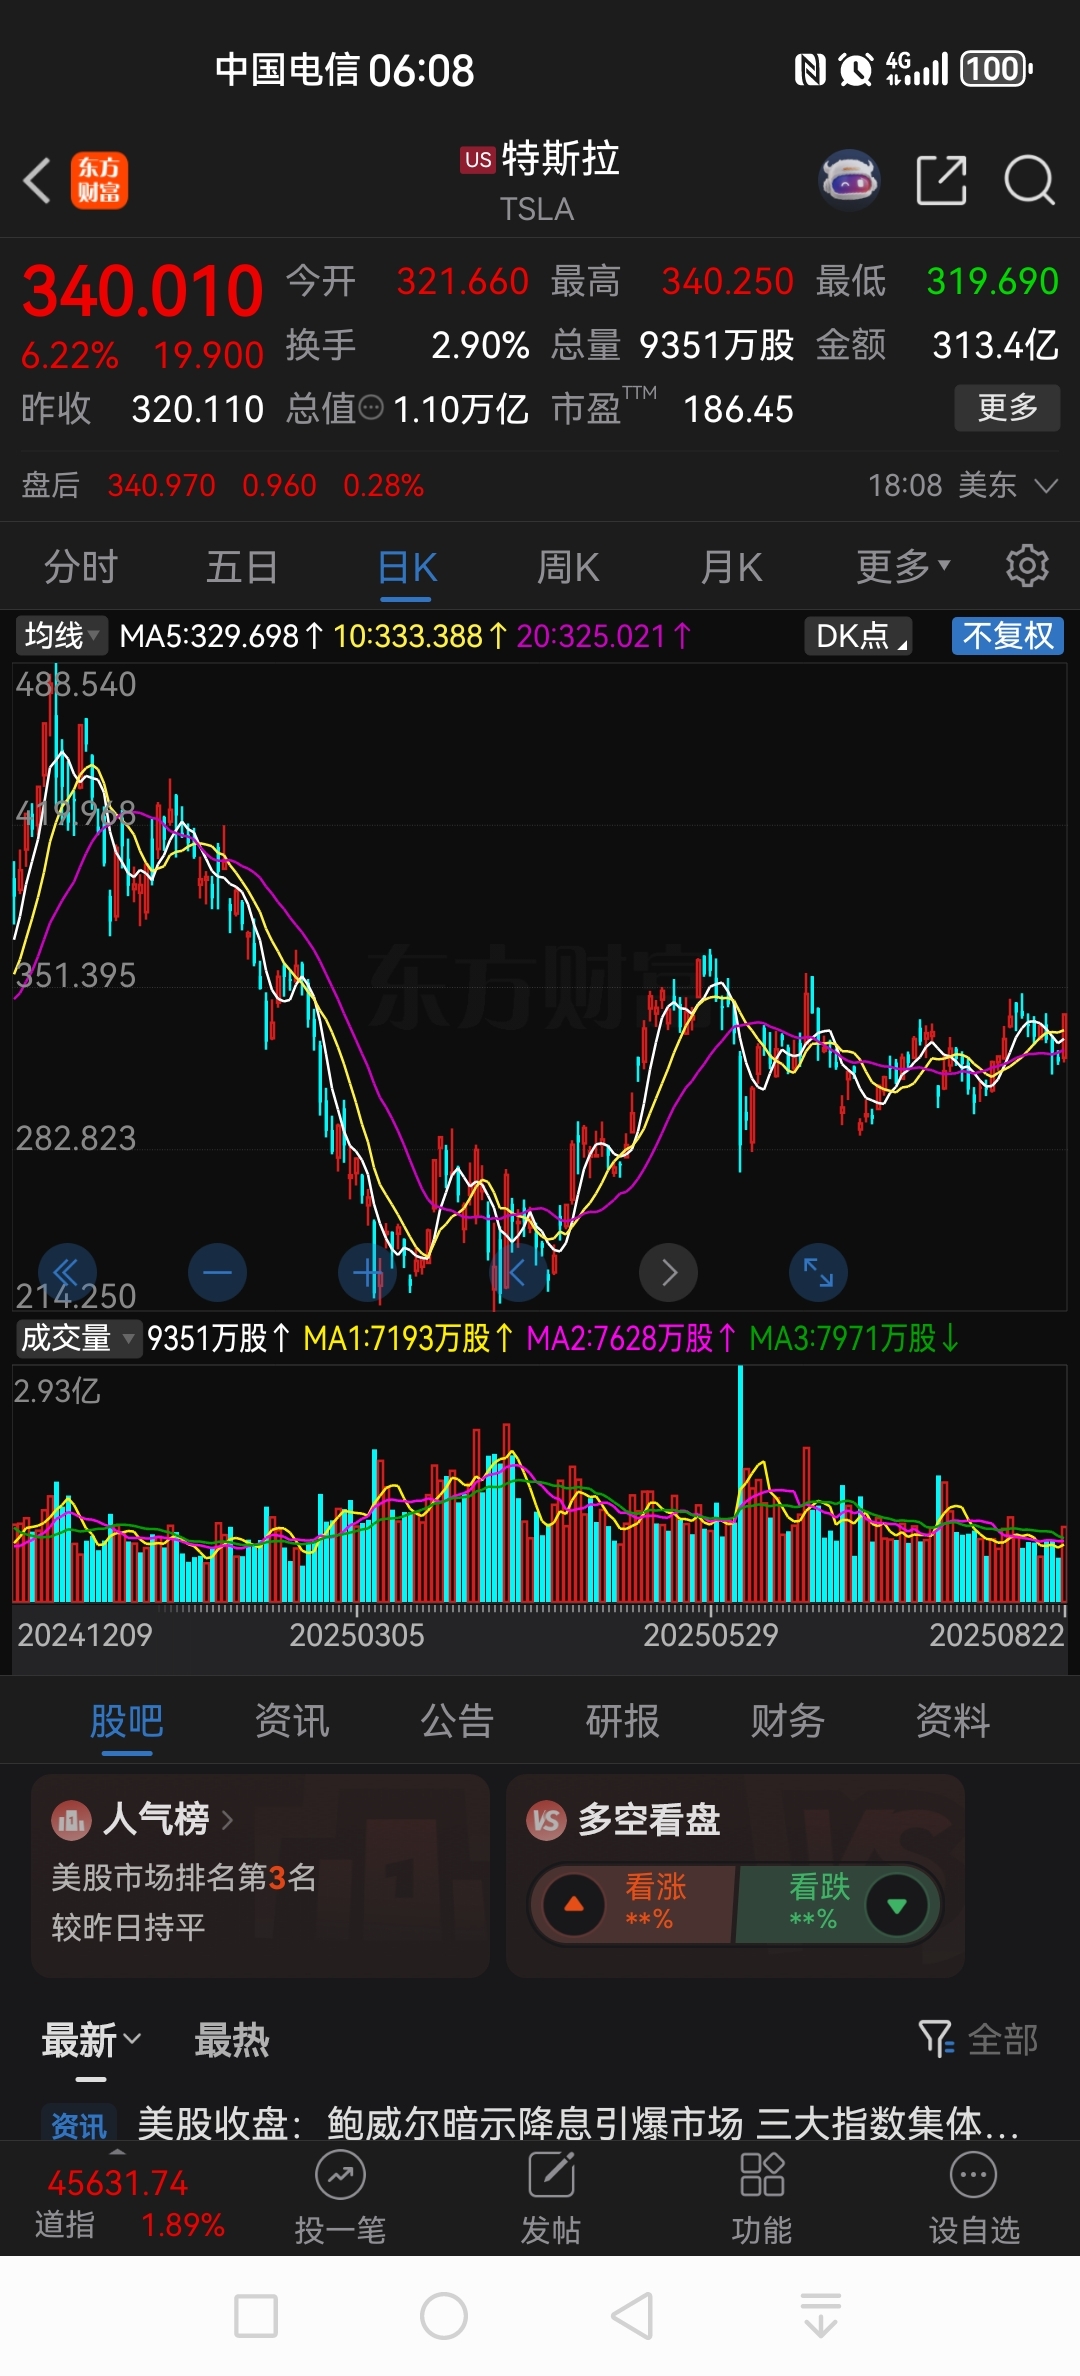Switch to the 分时 chart tab
This screenshot has width=1080, height=2376.
(80, 567)
